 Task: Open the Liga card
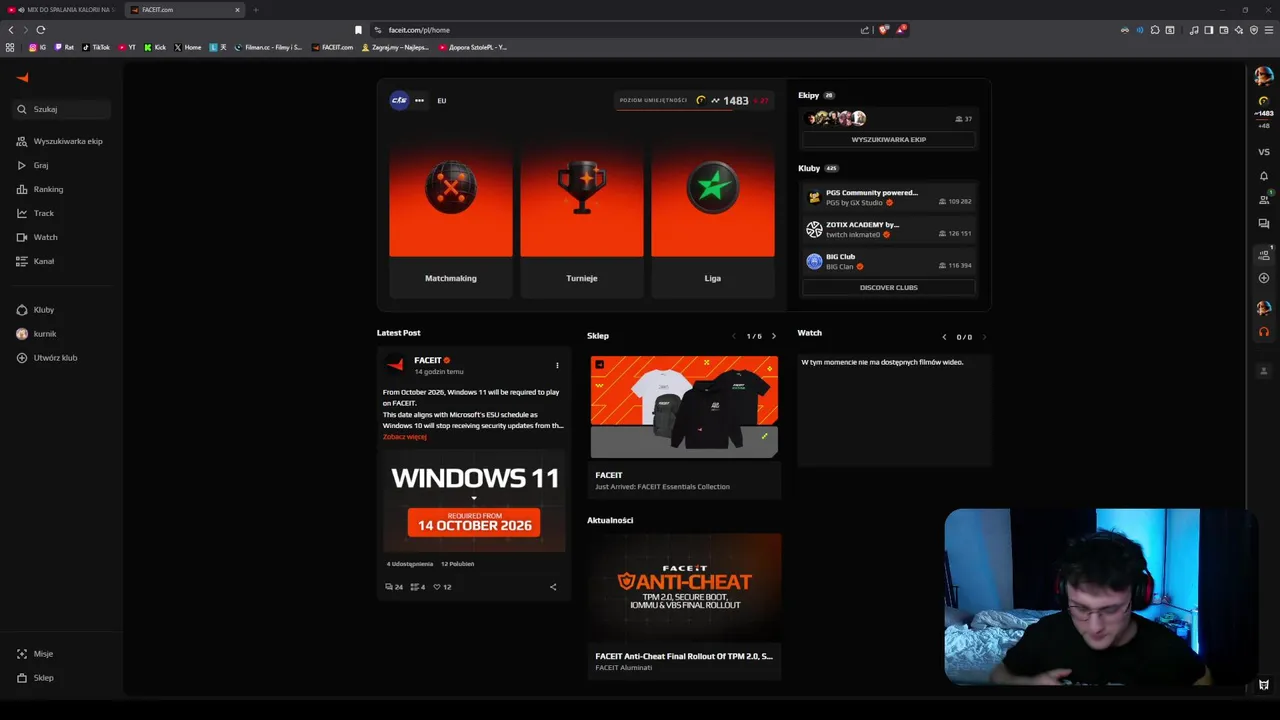[x=712, y=218]
